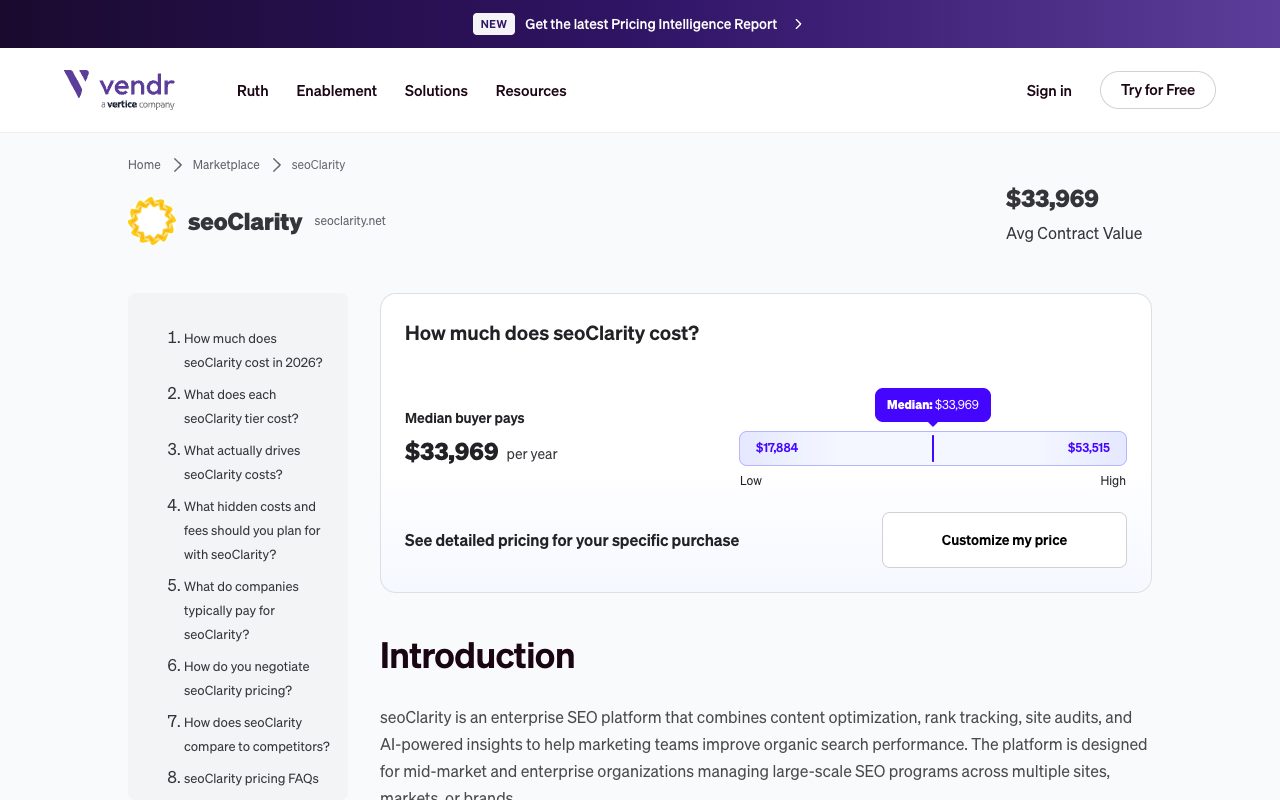This screenshot has width=1280, height=800.
Task: Jump to 'What do companies typically pay' section
Action: (241, 610)
